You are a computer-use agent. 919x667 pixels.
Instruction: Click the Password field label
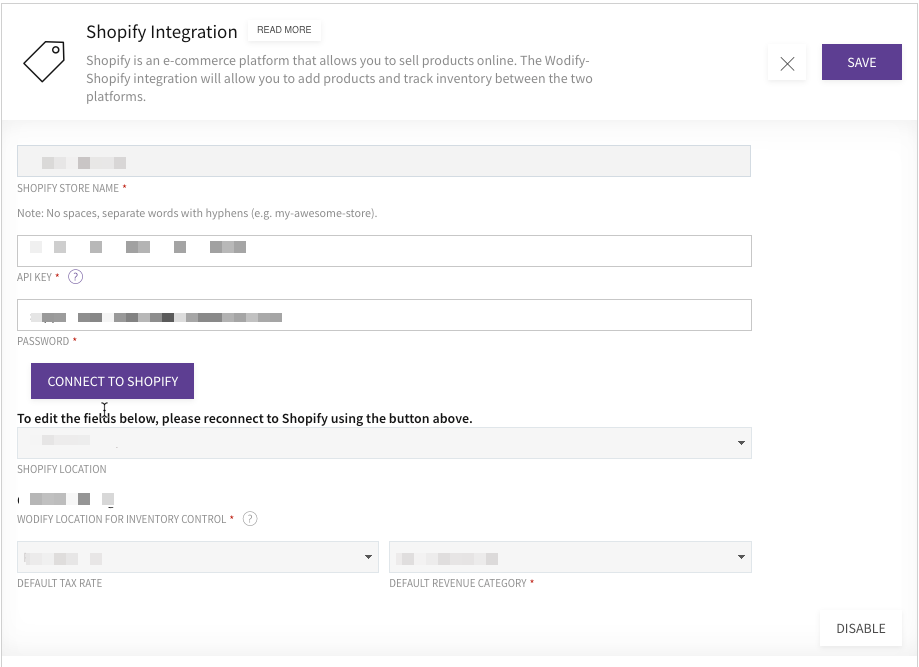point(43,341)
